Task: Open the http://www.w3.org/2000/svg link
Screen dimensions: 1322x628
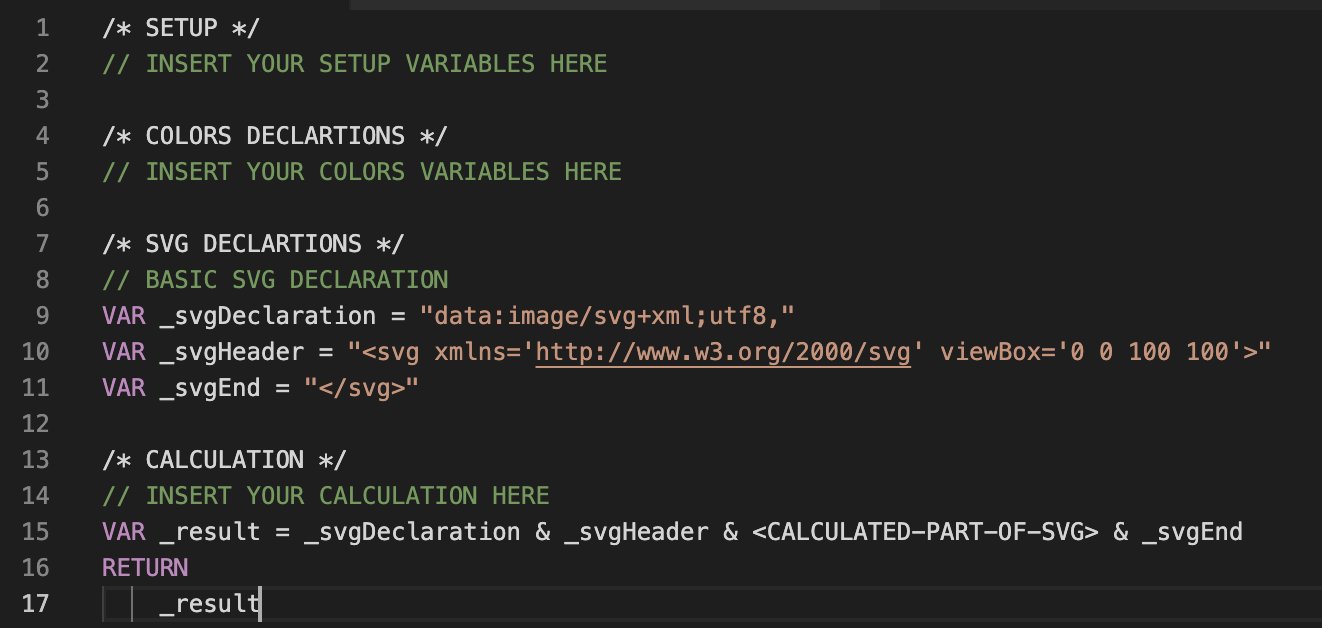Action: pyautogui.click(x=723, y=352)
